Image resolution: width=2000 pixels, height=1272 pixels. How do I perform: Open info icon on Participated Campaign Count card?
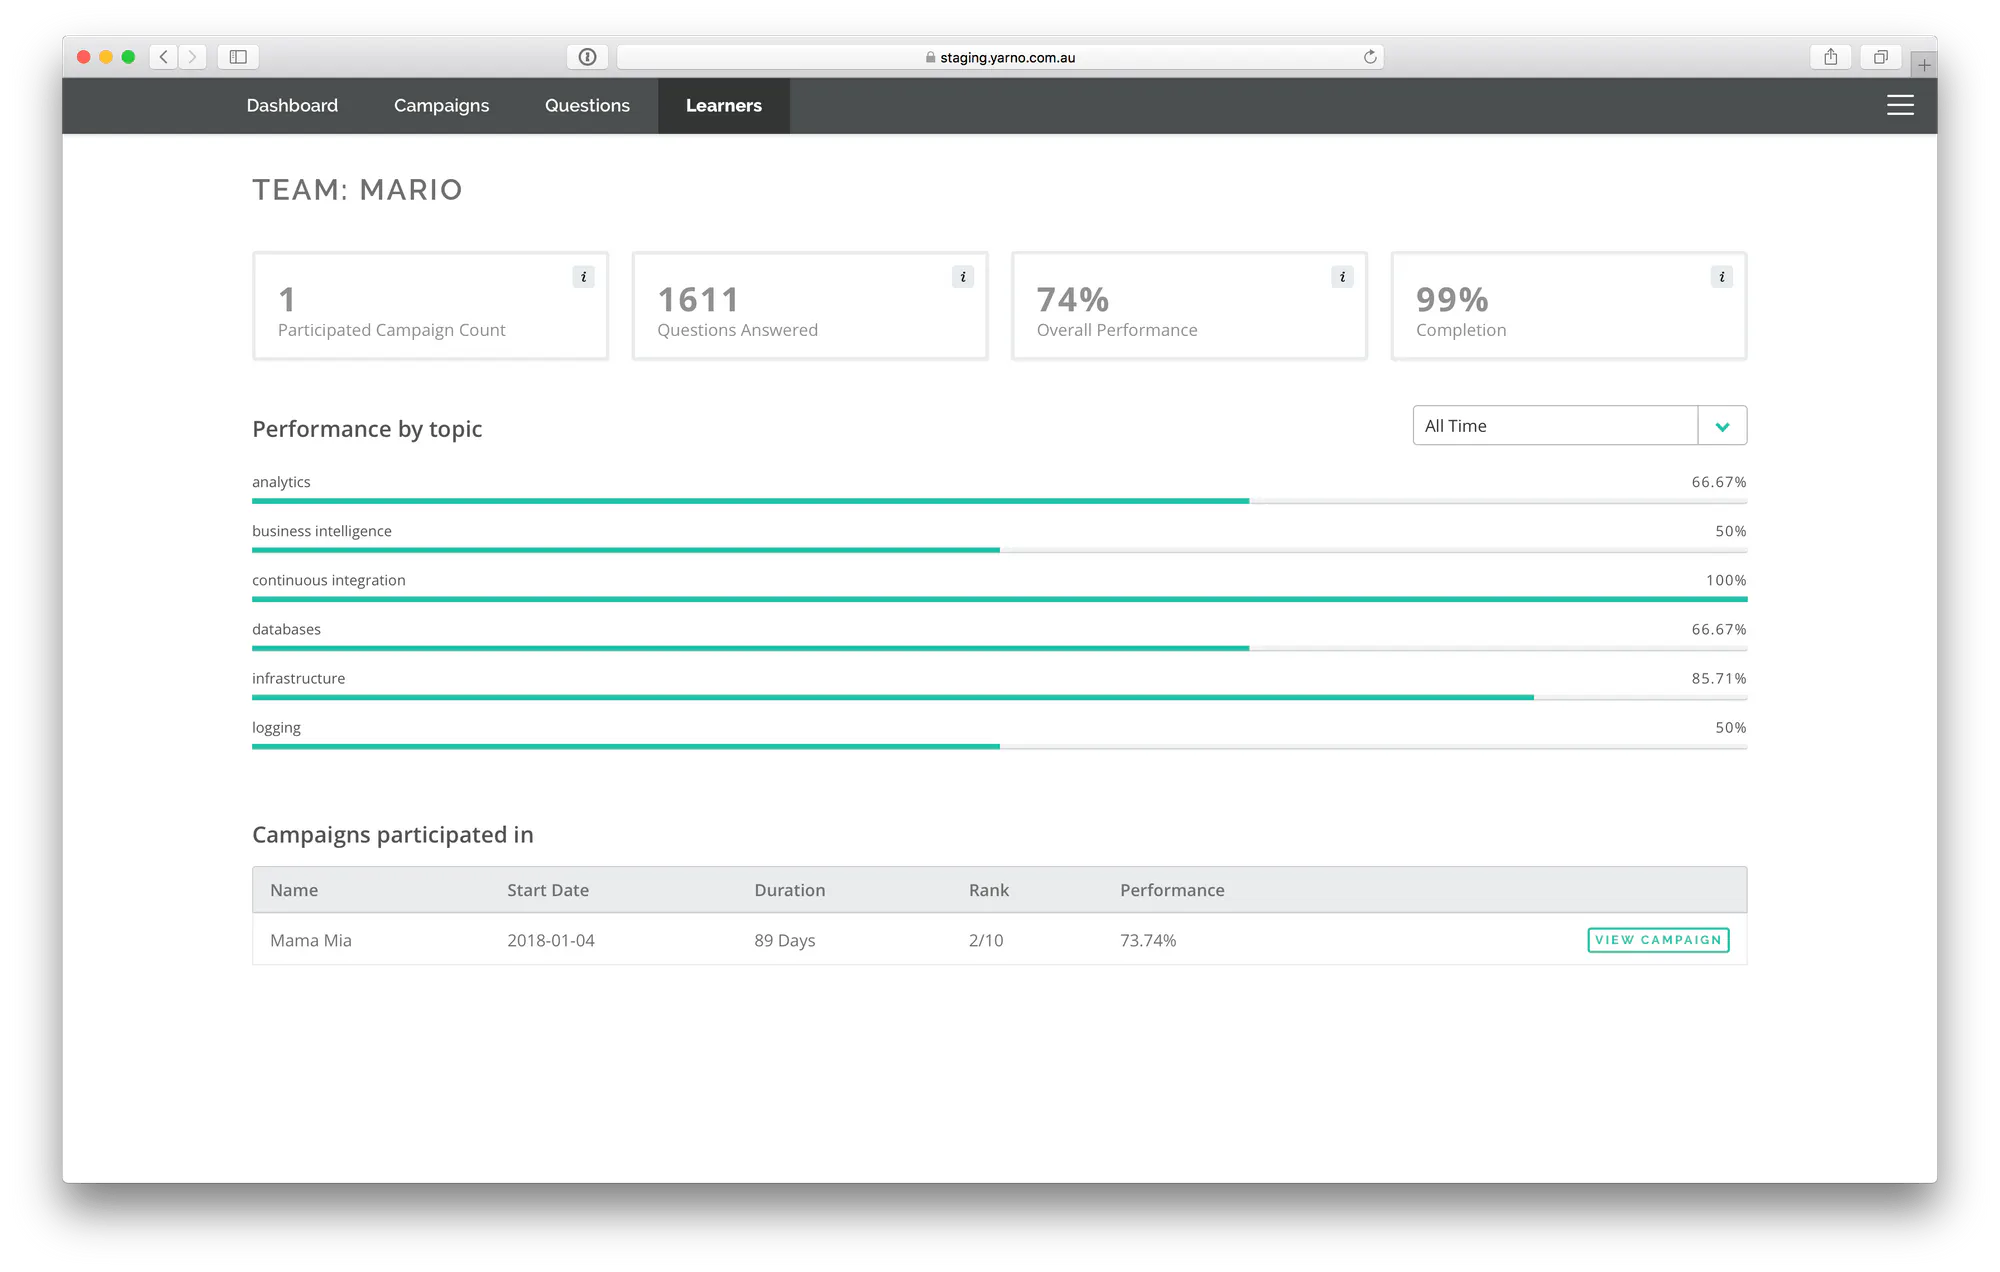pyautogui.click(x=583, y=277)
